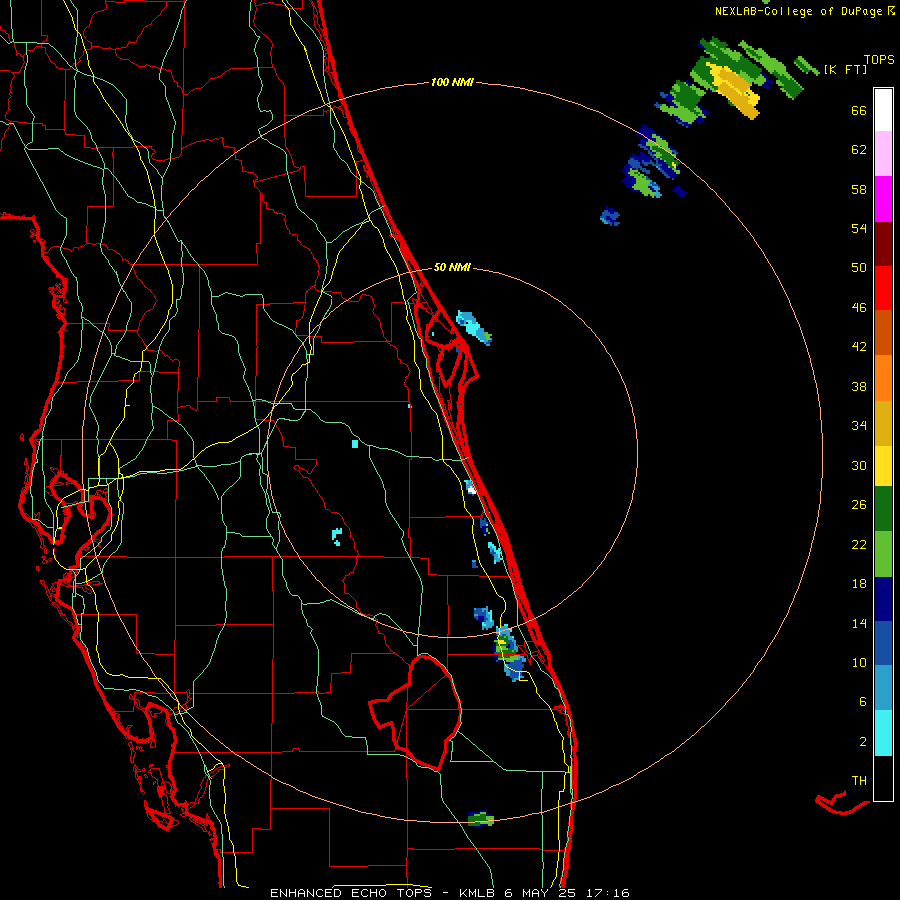
Task: Click the 18 legend value
Action: point(859,584)
